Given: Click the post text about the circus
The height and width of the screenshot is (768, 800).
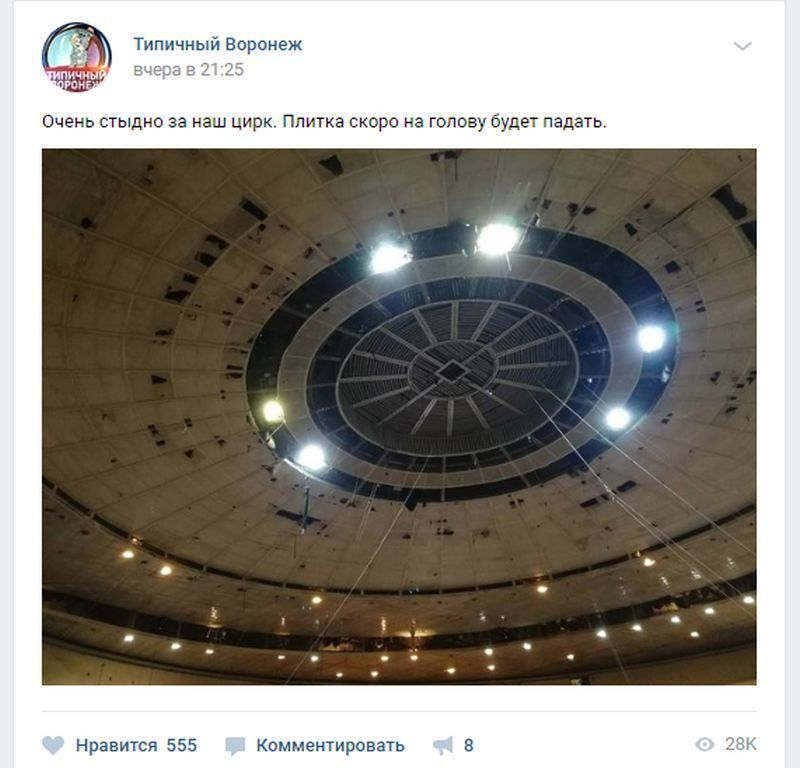Looking at the screenshot, I should click(324, 122).
